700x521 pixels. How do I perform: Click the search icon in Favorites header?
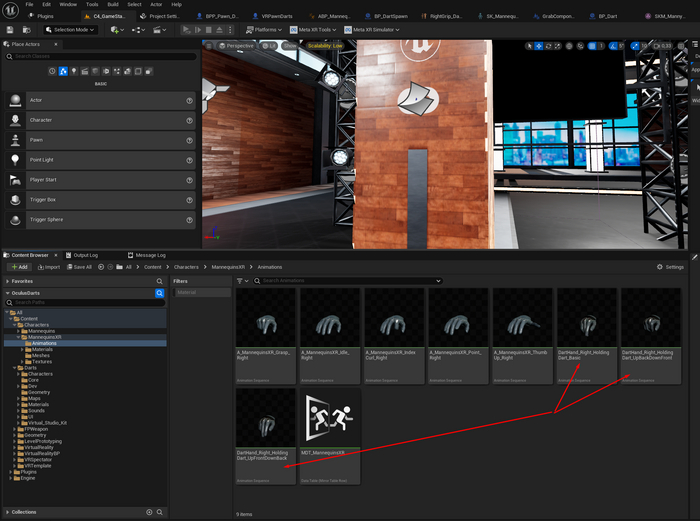point(159,282)
